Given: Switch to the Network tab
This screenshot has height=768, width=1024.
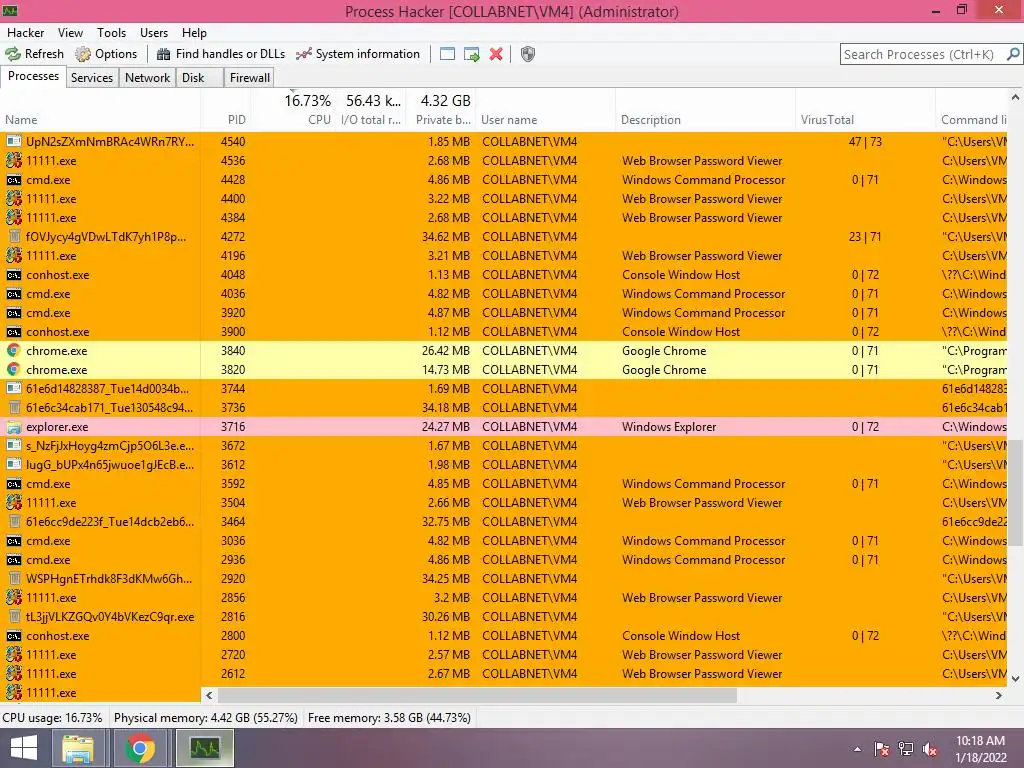Looking at the screenshot, I should 148,78.
